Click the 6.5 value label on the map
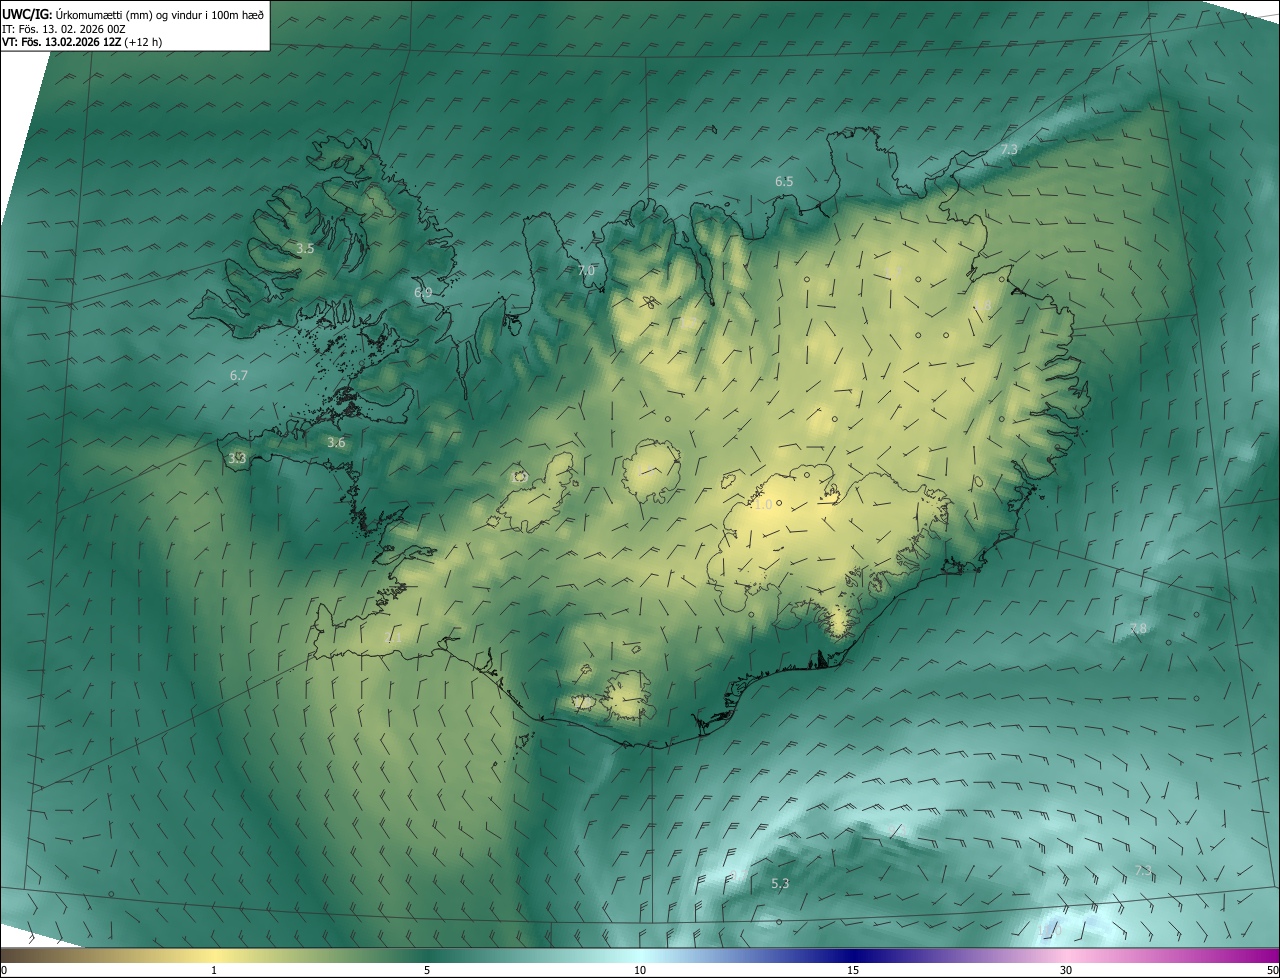1280x978 pixels. tap(784, 181)
